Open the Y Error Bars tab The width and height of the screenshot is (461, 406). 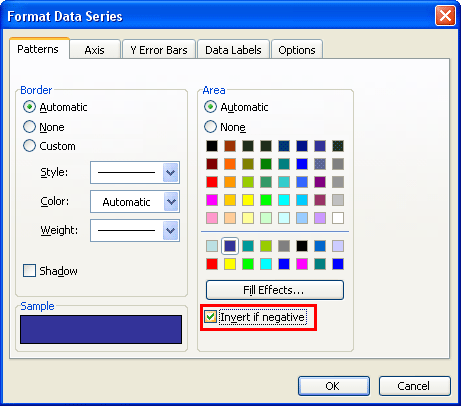coord(159,50)
